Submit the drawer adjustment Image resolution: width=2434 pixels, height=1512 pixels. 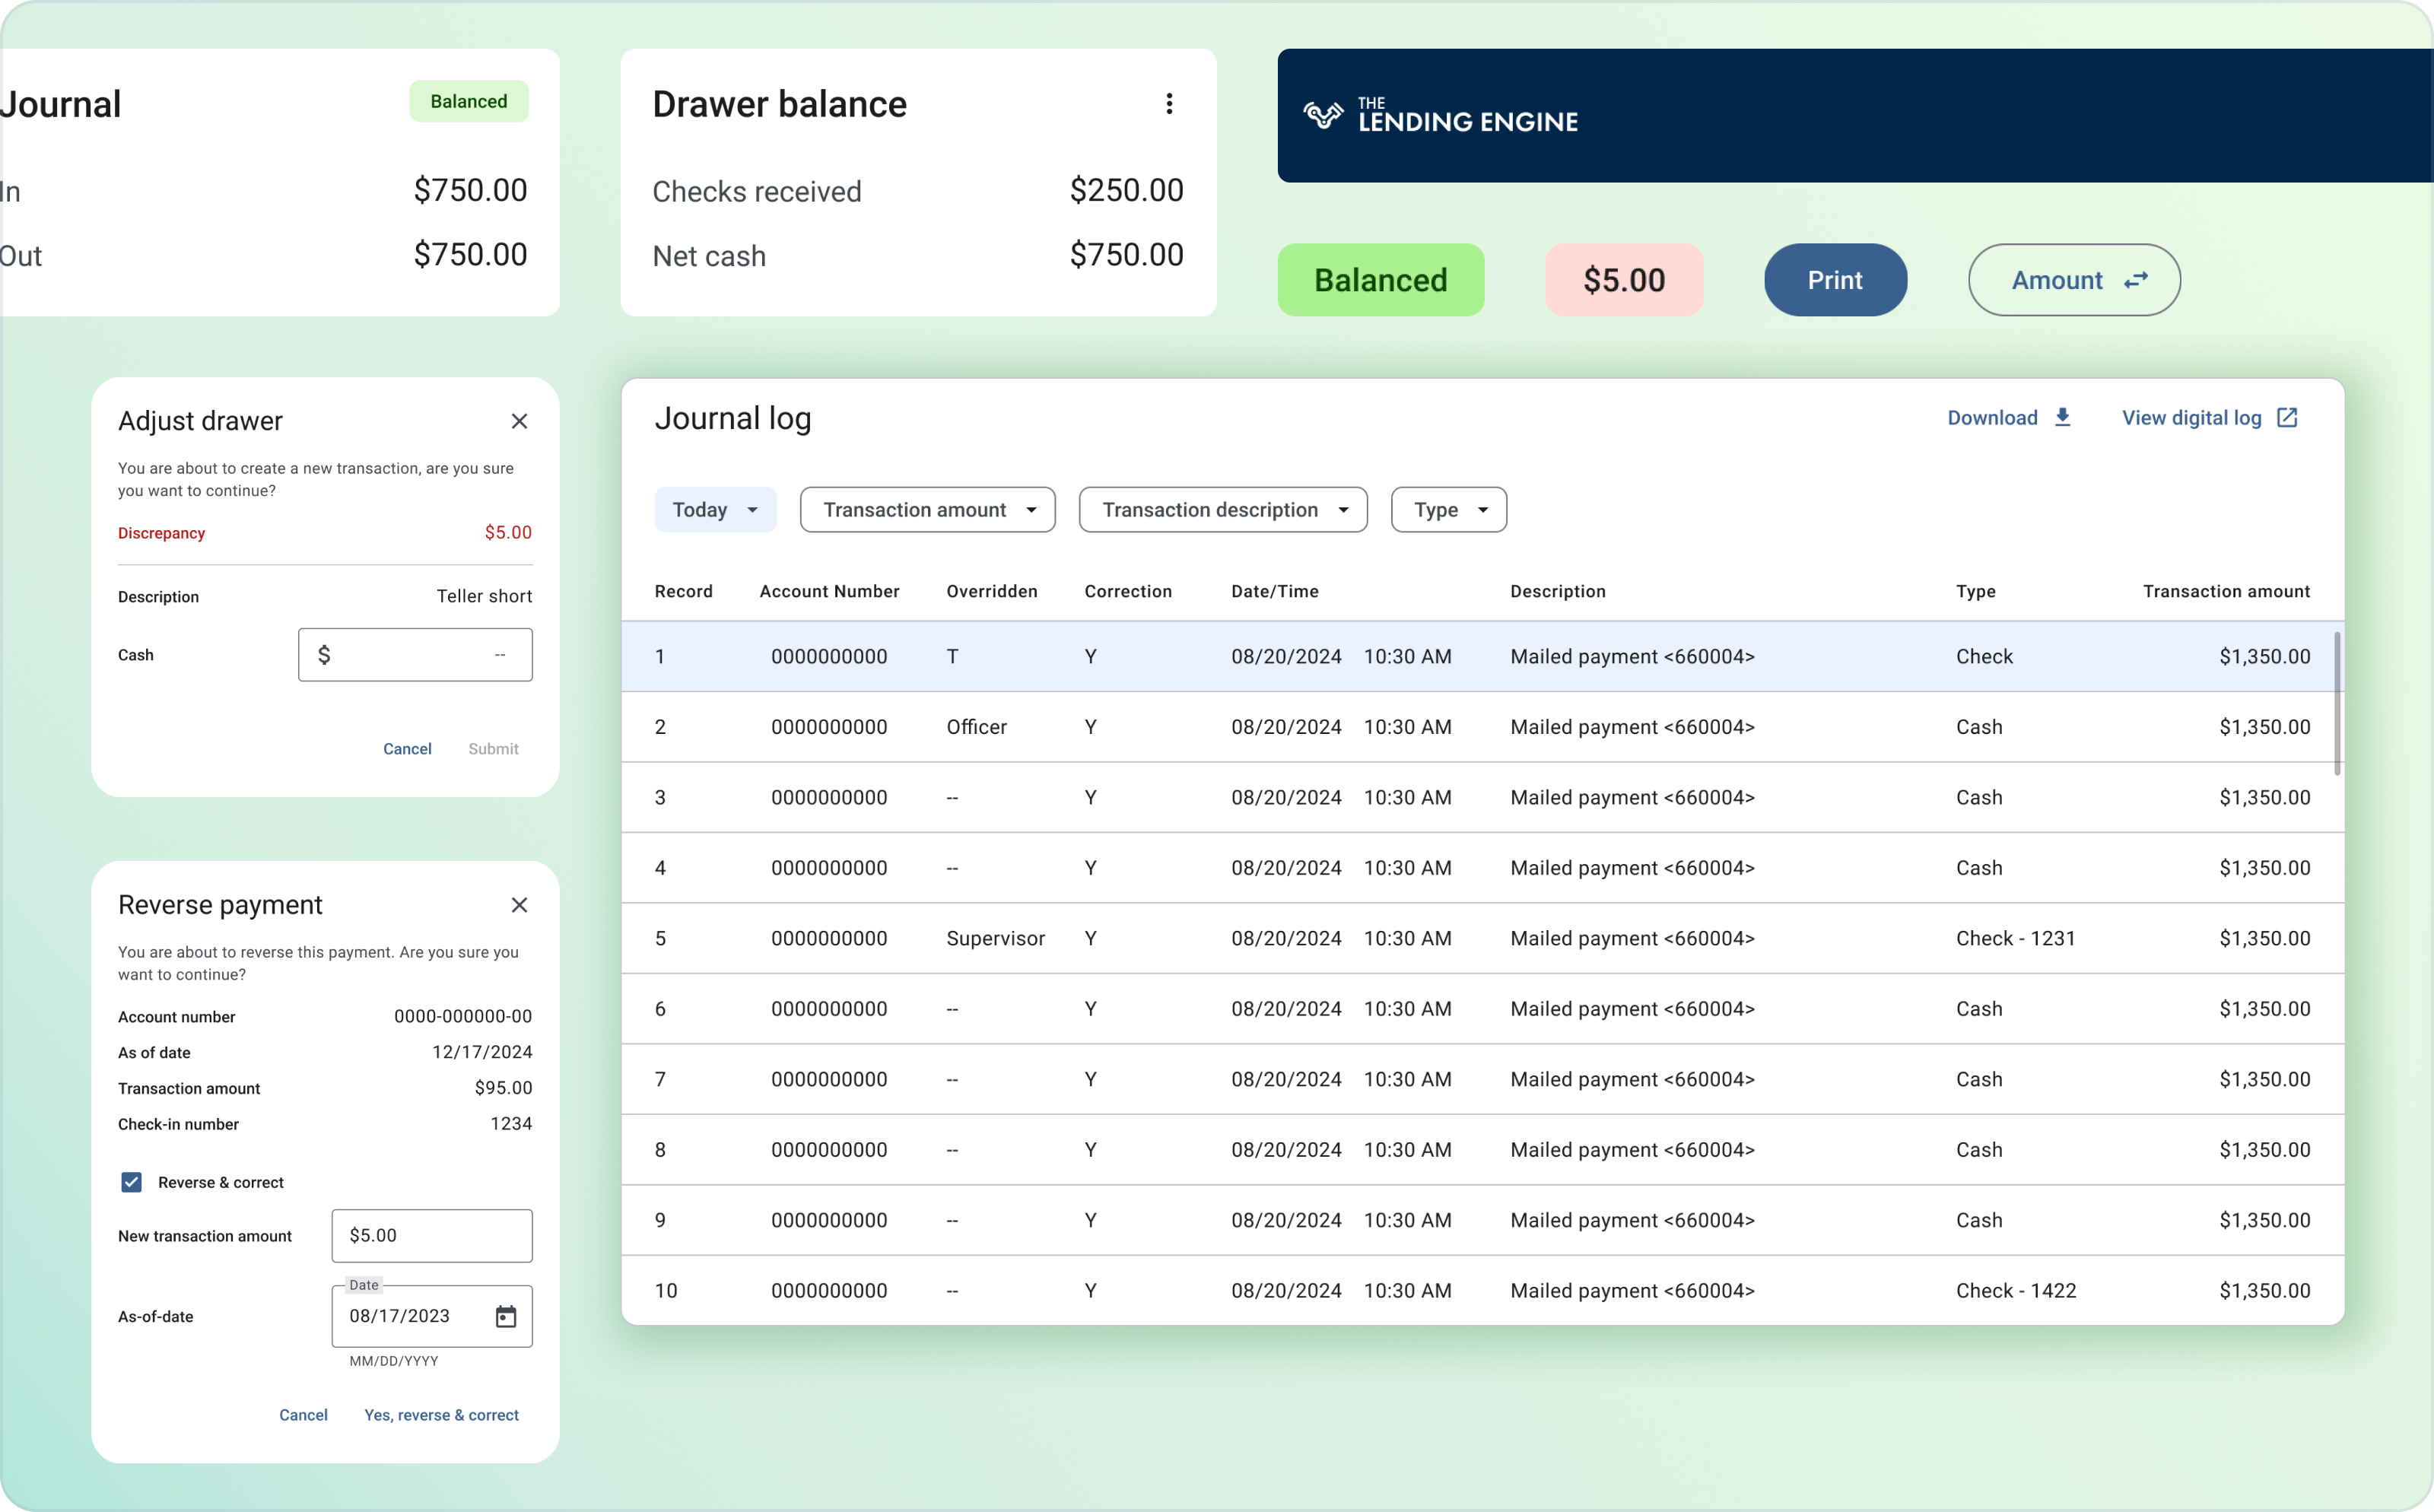(493, 748)
